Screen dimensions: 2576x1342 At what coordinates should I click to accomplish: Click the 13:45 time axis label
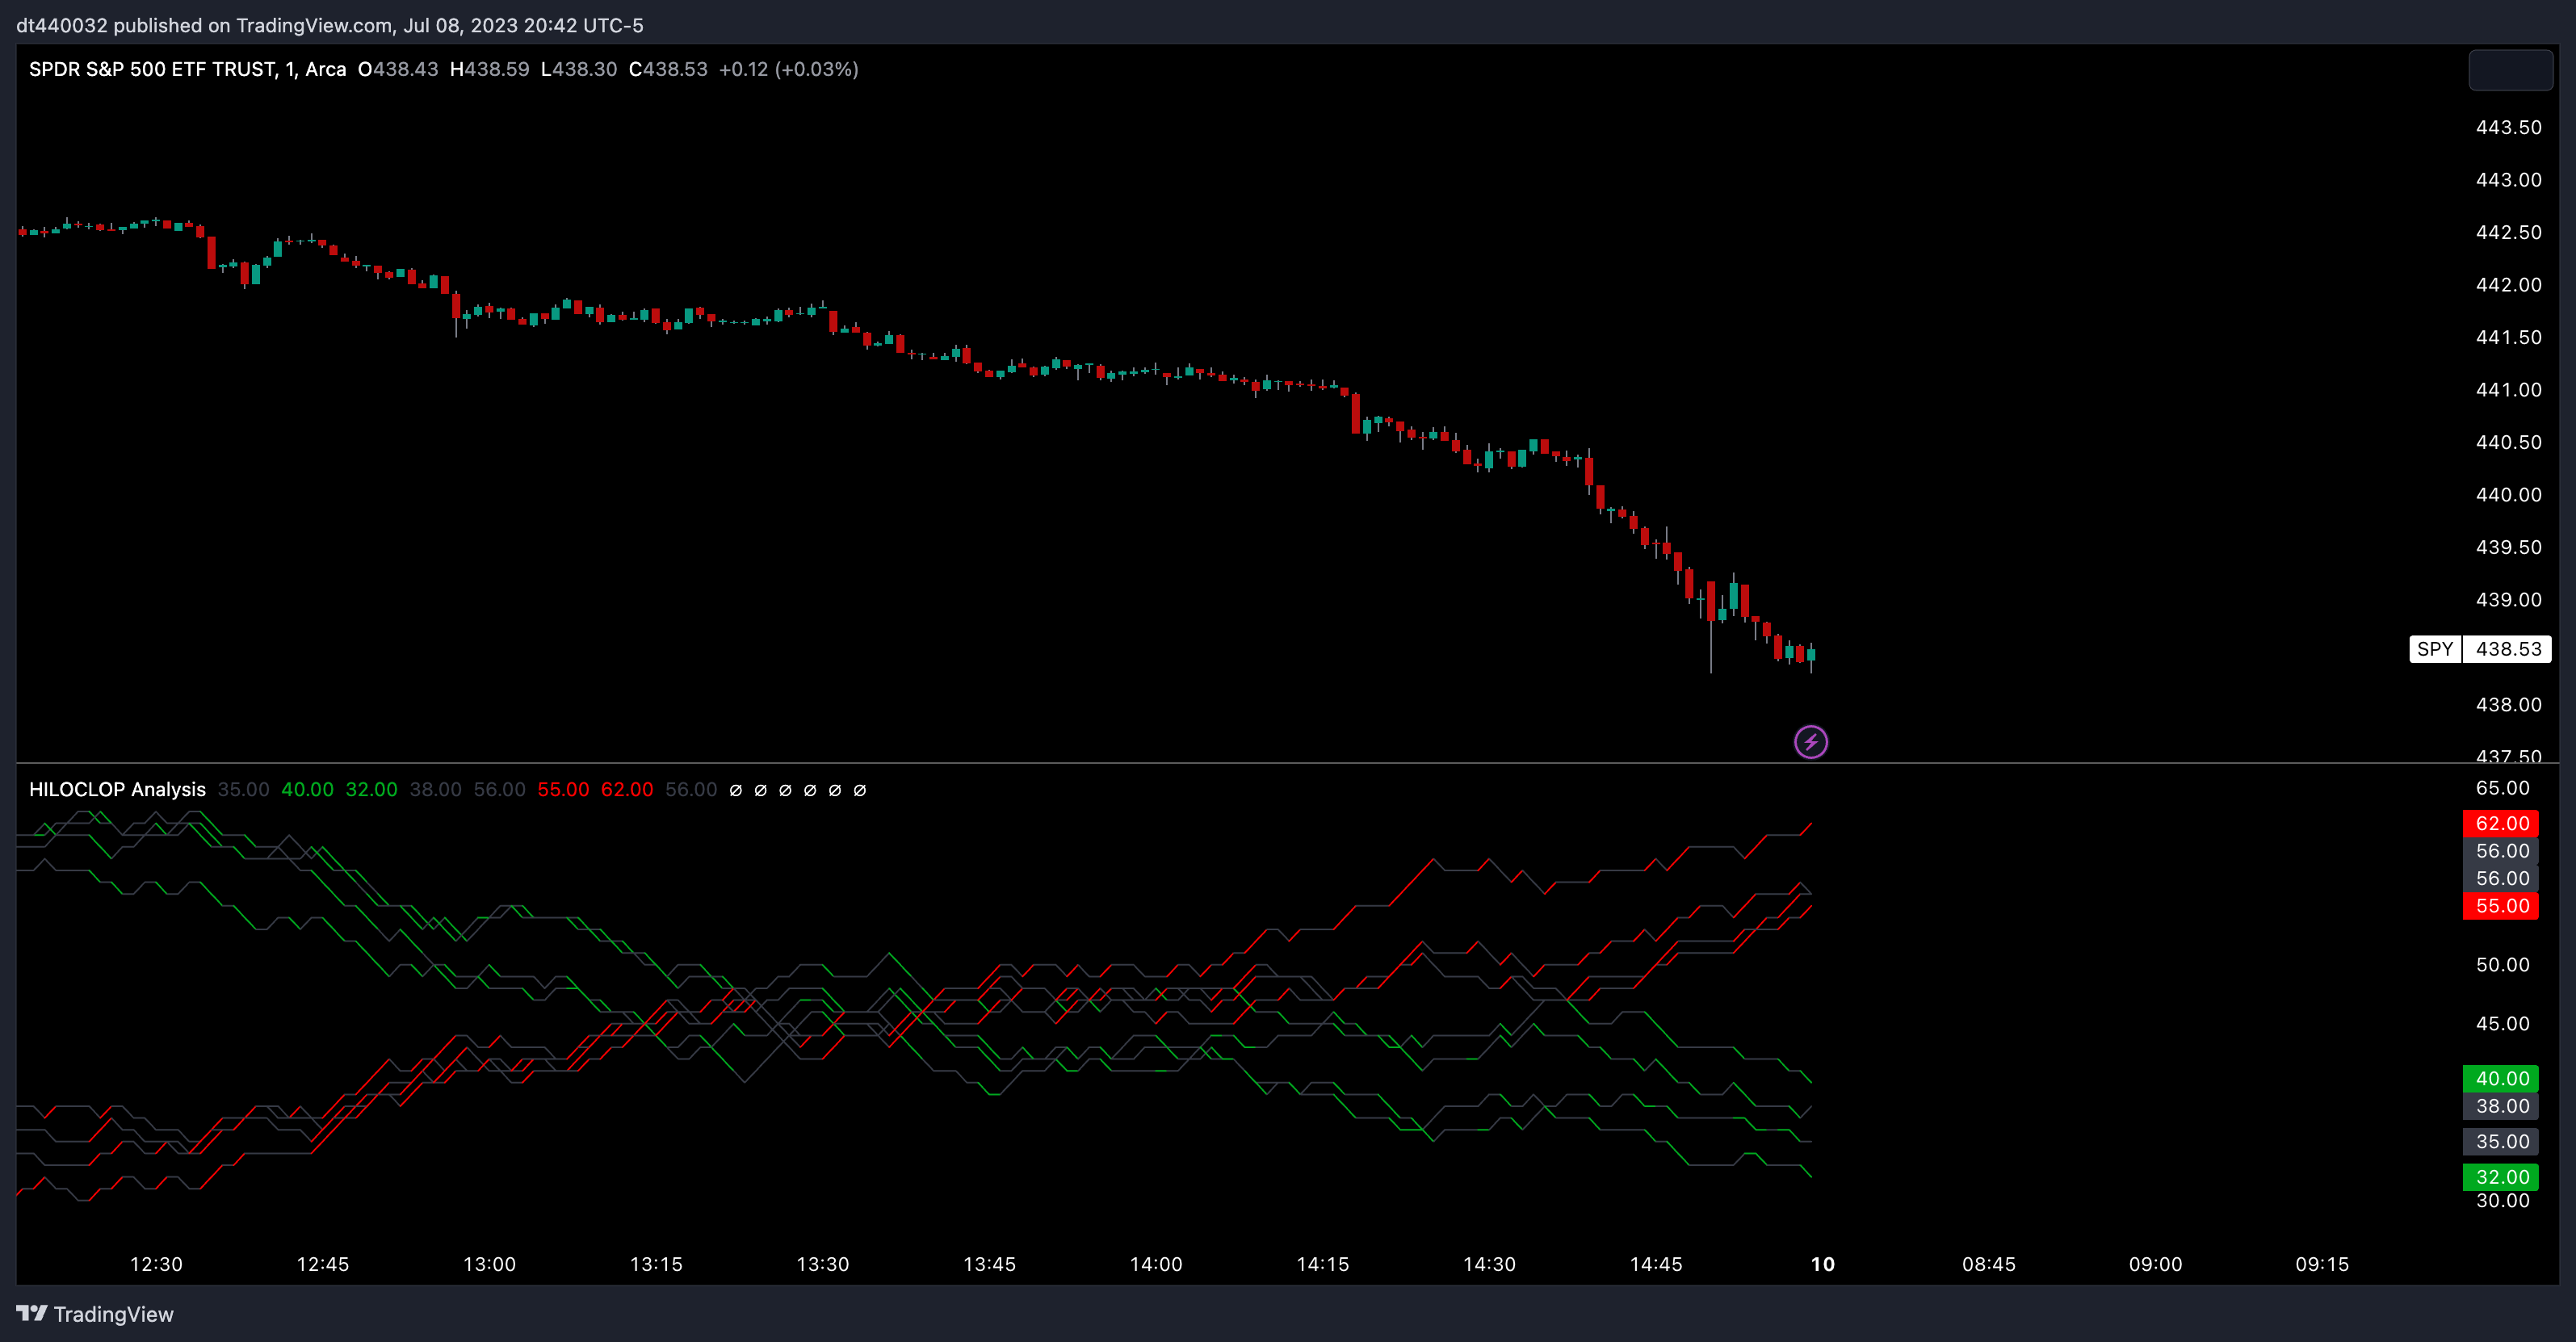pos(989,1264)
